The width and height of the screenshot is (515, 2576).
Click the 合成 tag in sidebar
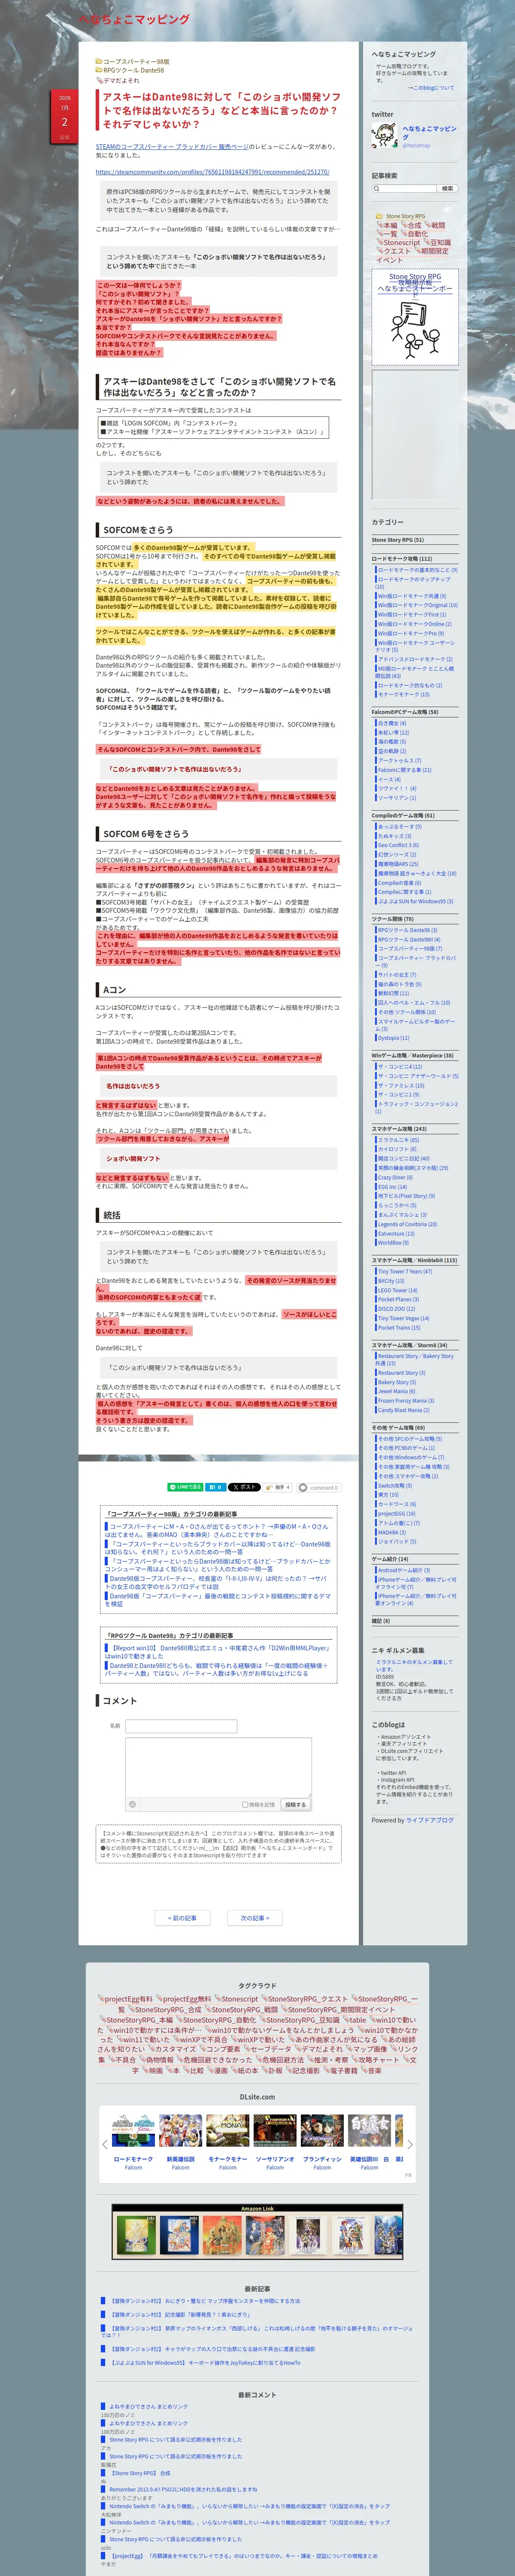pos(412,225)
